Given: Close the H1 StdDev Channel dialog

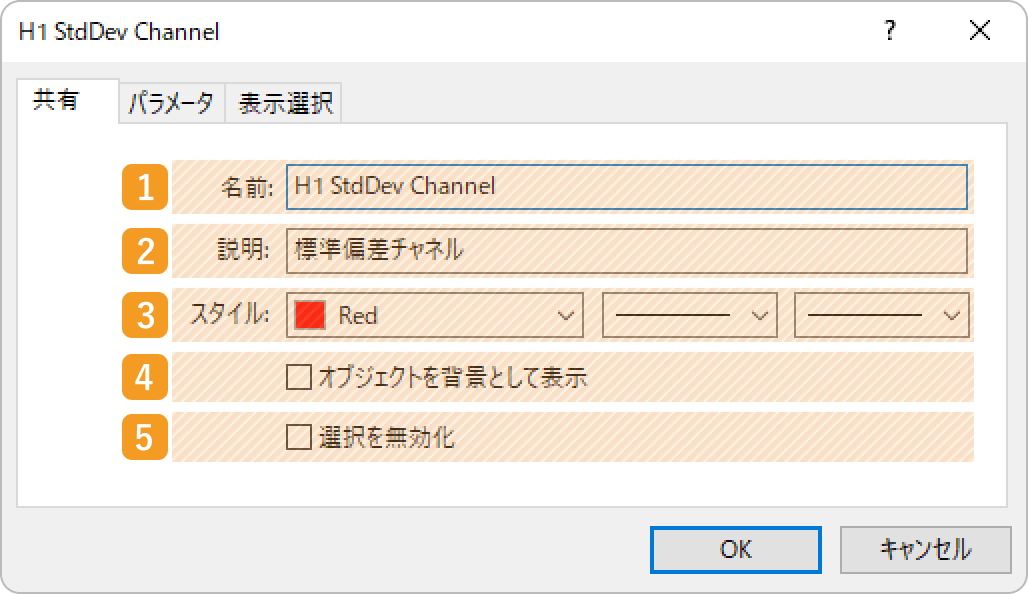Looking at the screenshot, I should tap(980, 30).
